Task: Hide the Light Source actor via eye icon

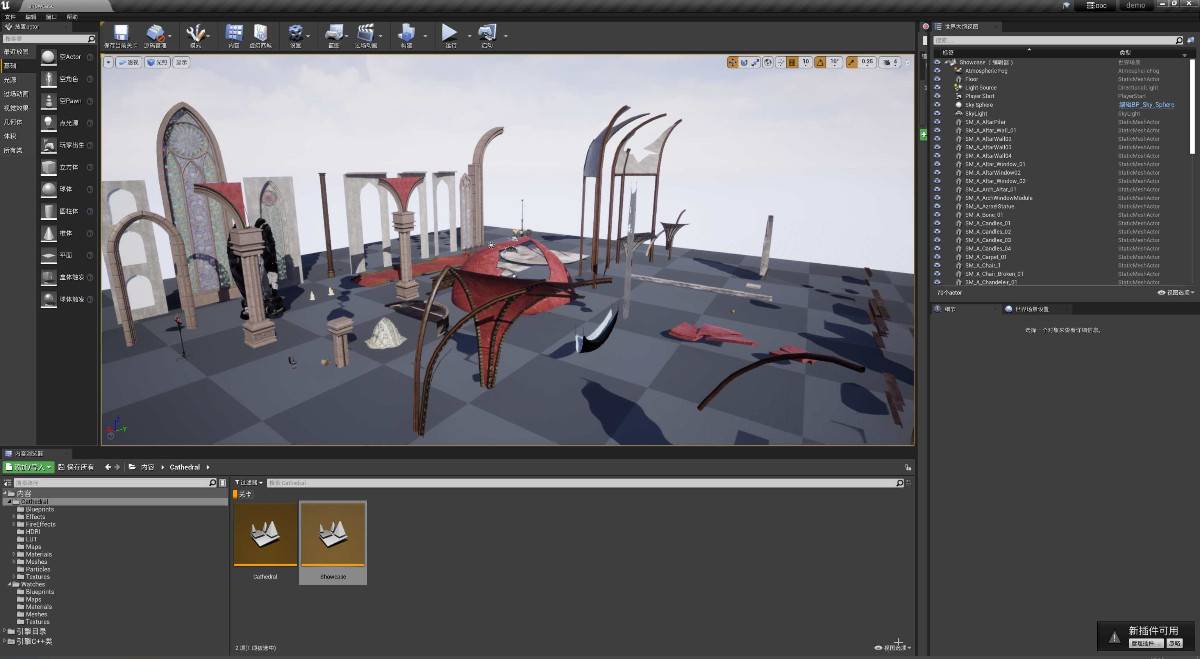Action: coord(937,88)
